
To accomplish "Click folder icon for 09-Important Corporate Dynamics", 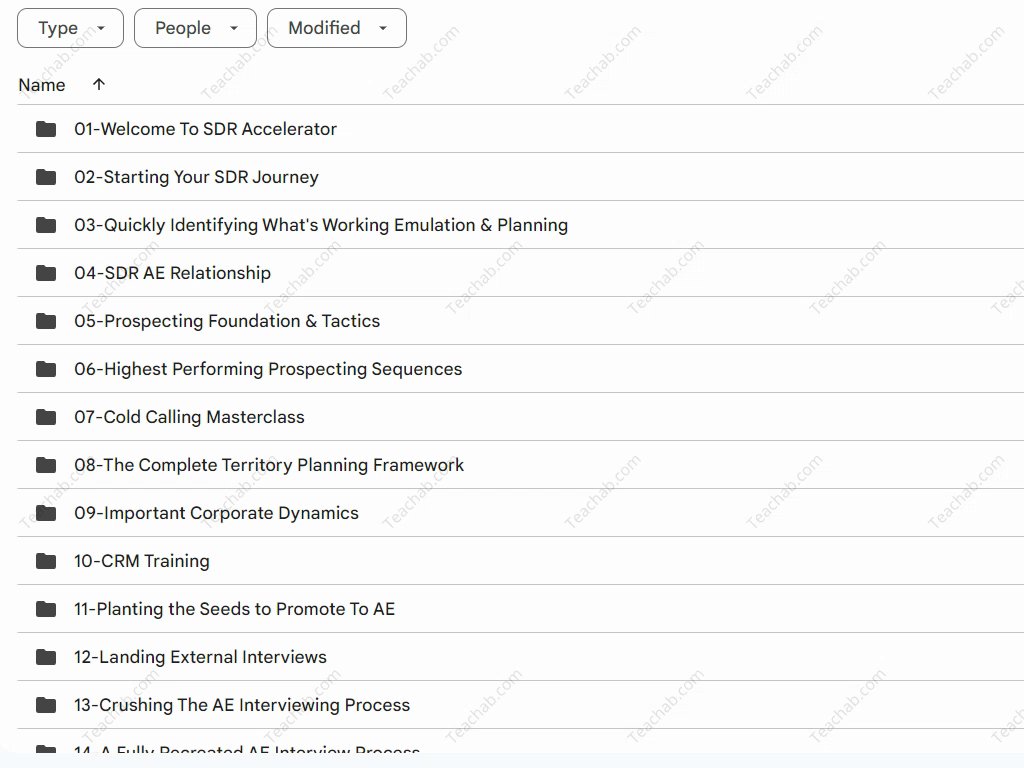I will point(46,513).
